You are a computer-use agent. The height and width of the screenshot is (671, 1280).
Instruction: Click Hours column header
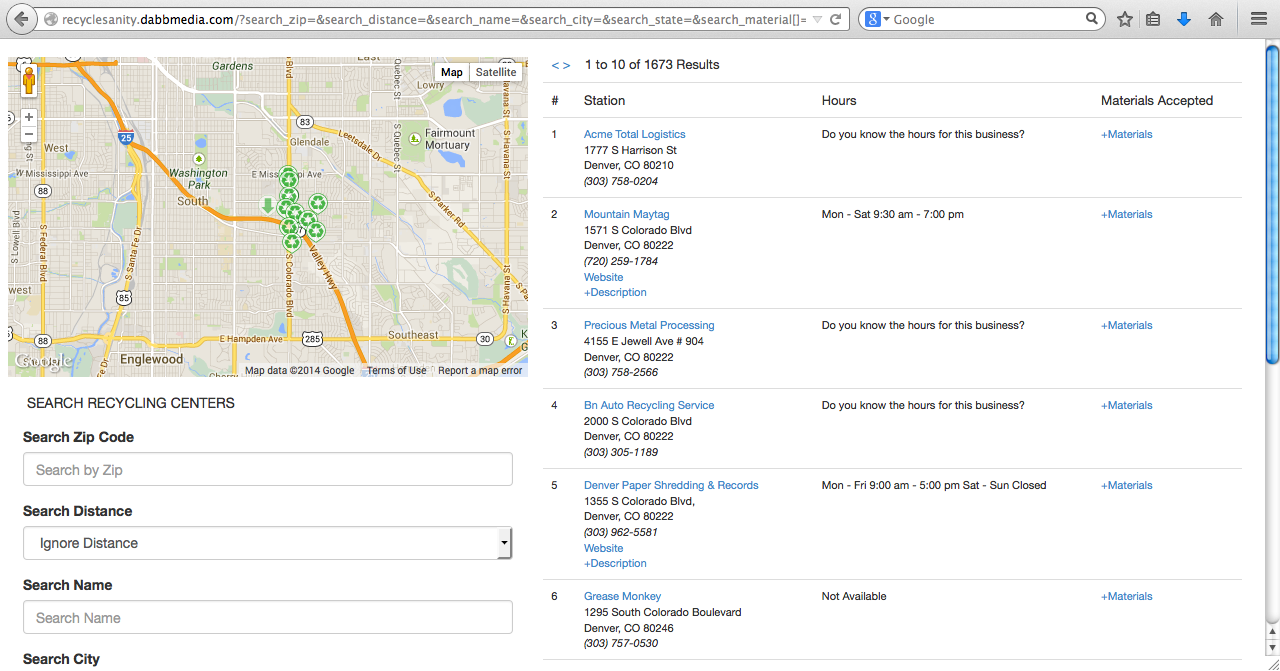tap(839, 100)
